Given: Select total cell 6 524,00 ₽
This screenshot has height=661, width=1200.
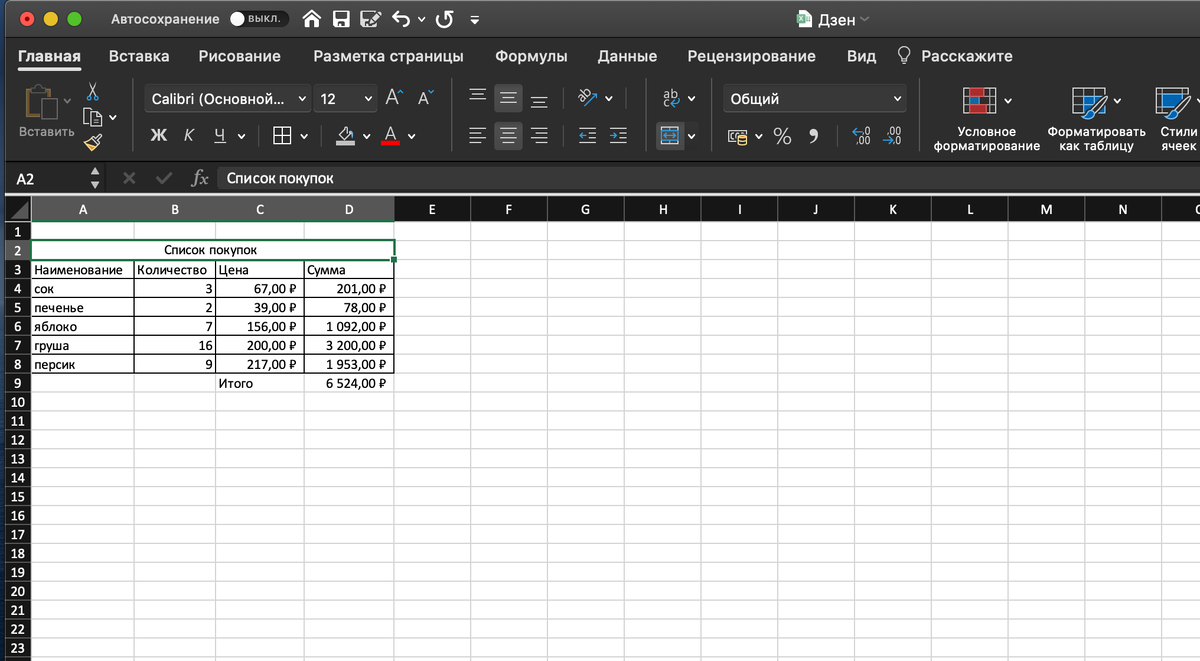Looking at the screenshot, I should (349, 383).
